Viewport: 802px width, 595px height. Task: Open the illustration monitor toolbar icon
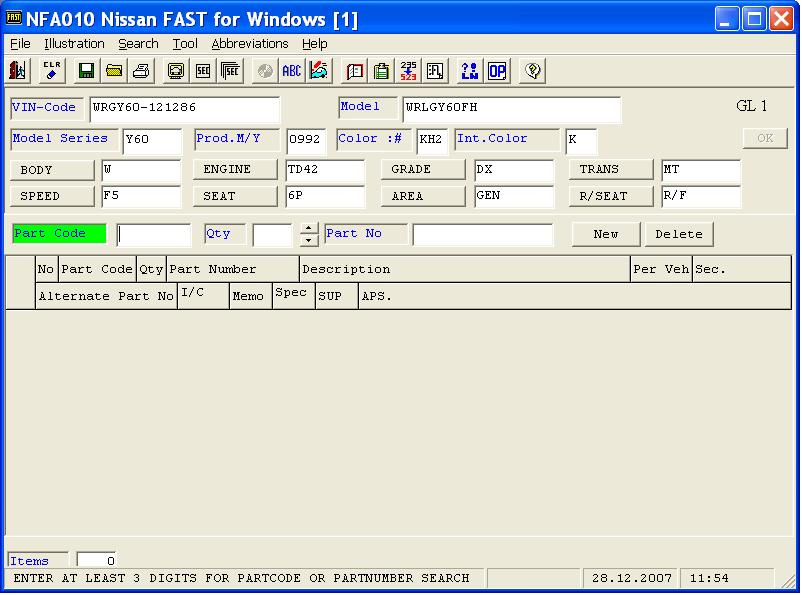175,71
